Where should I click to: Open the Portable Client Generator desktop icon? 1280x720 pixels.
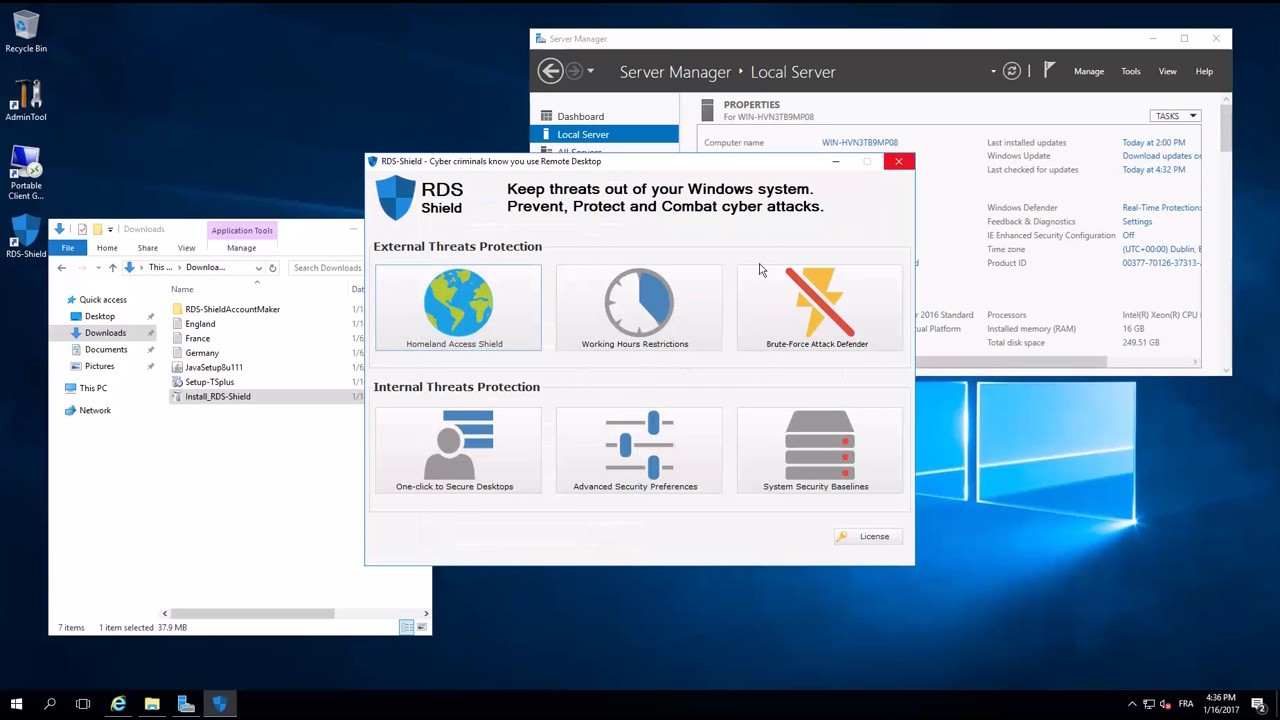pos(26,172)
